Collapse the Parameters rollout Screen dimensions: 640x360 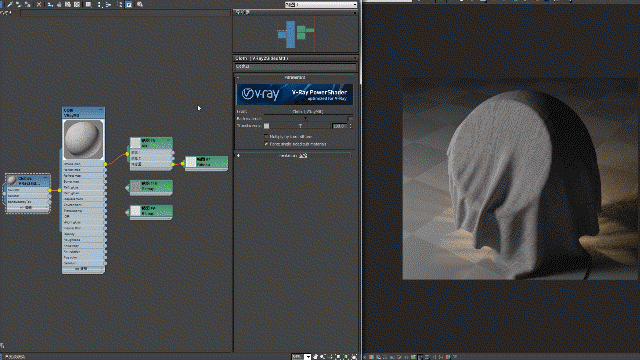(295, 77)
